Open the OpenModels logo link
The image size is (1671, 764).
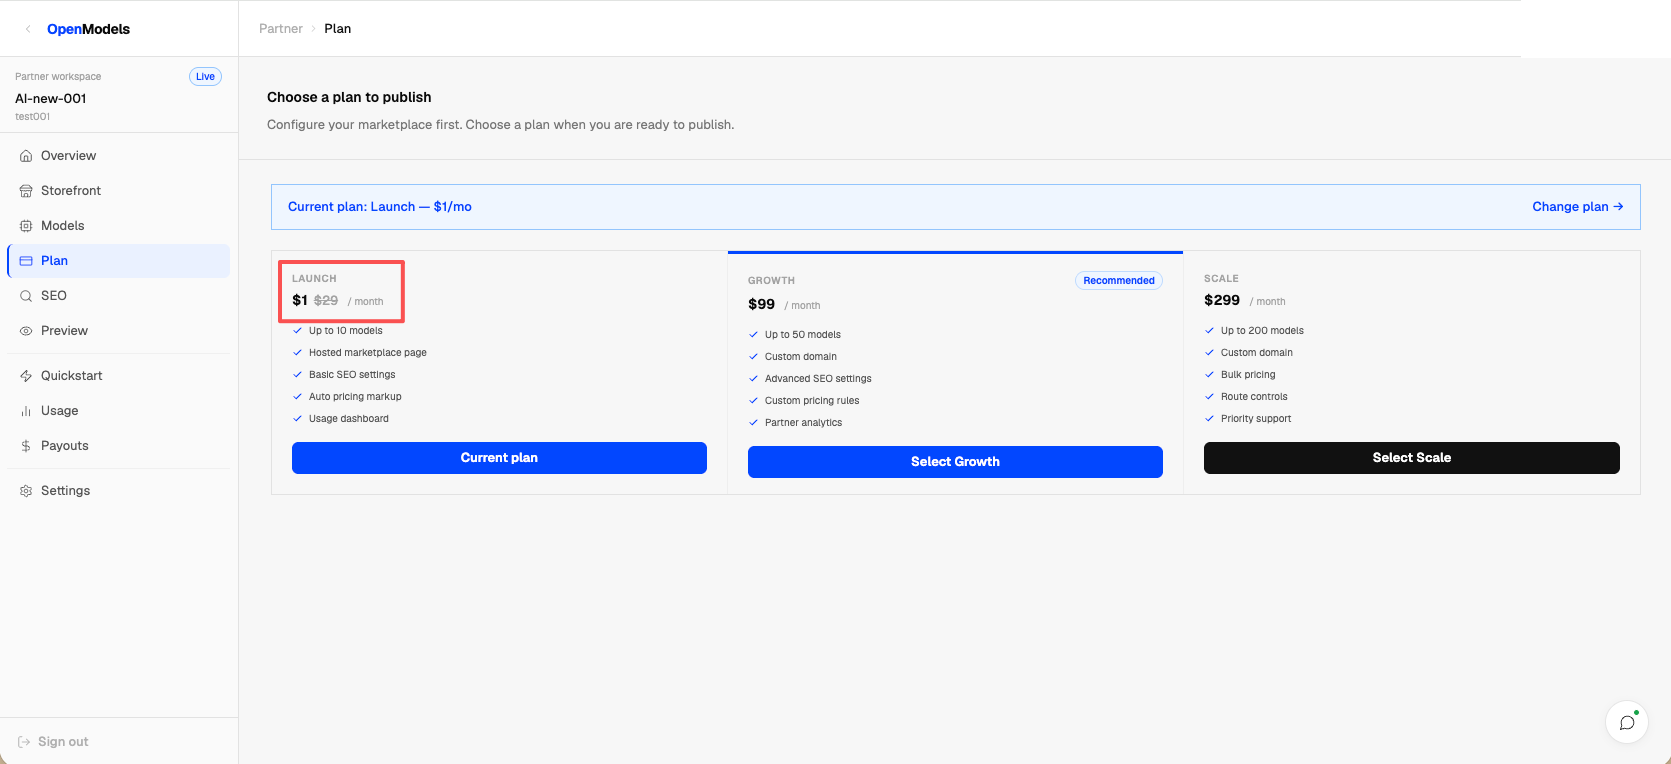[88, 29]
